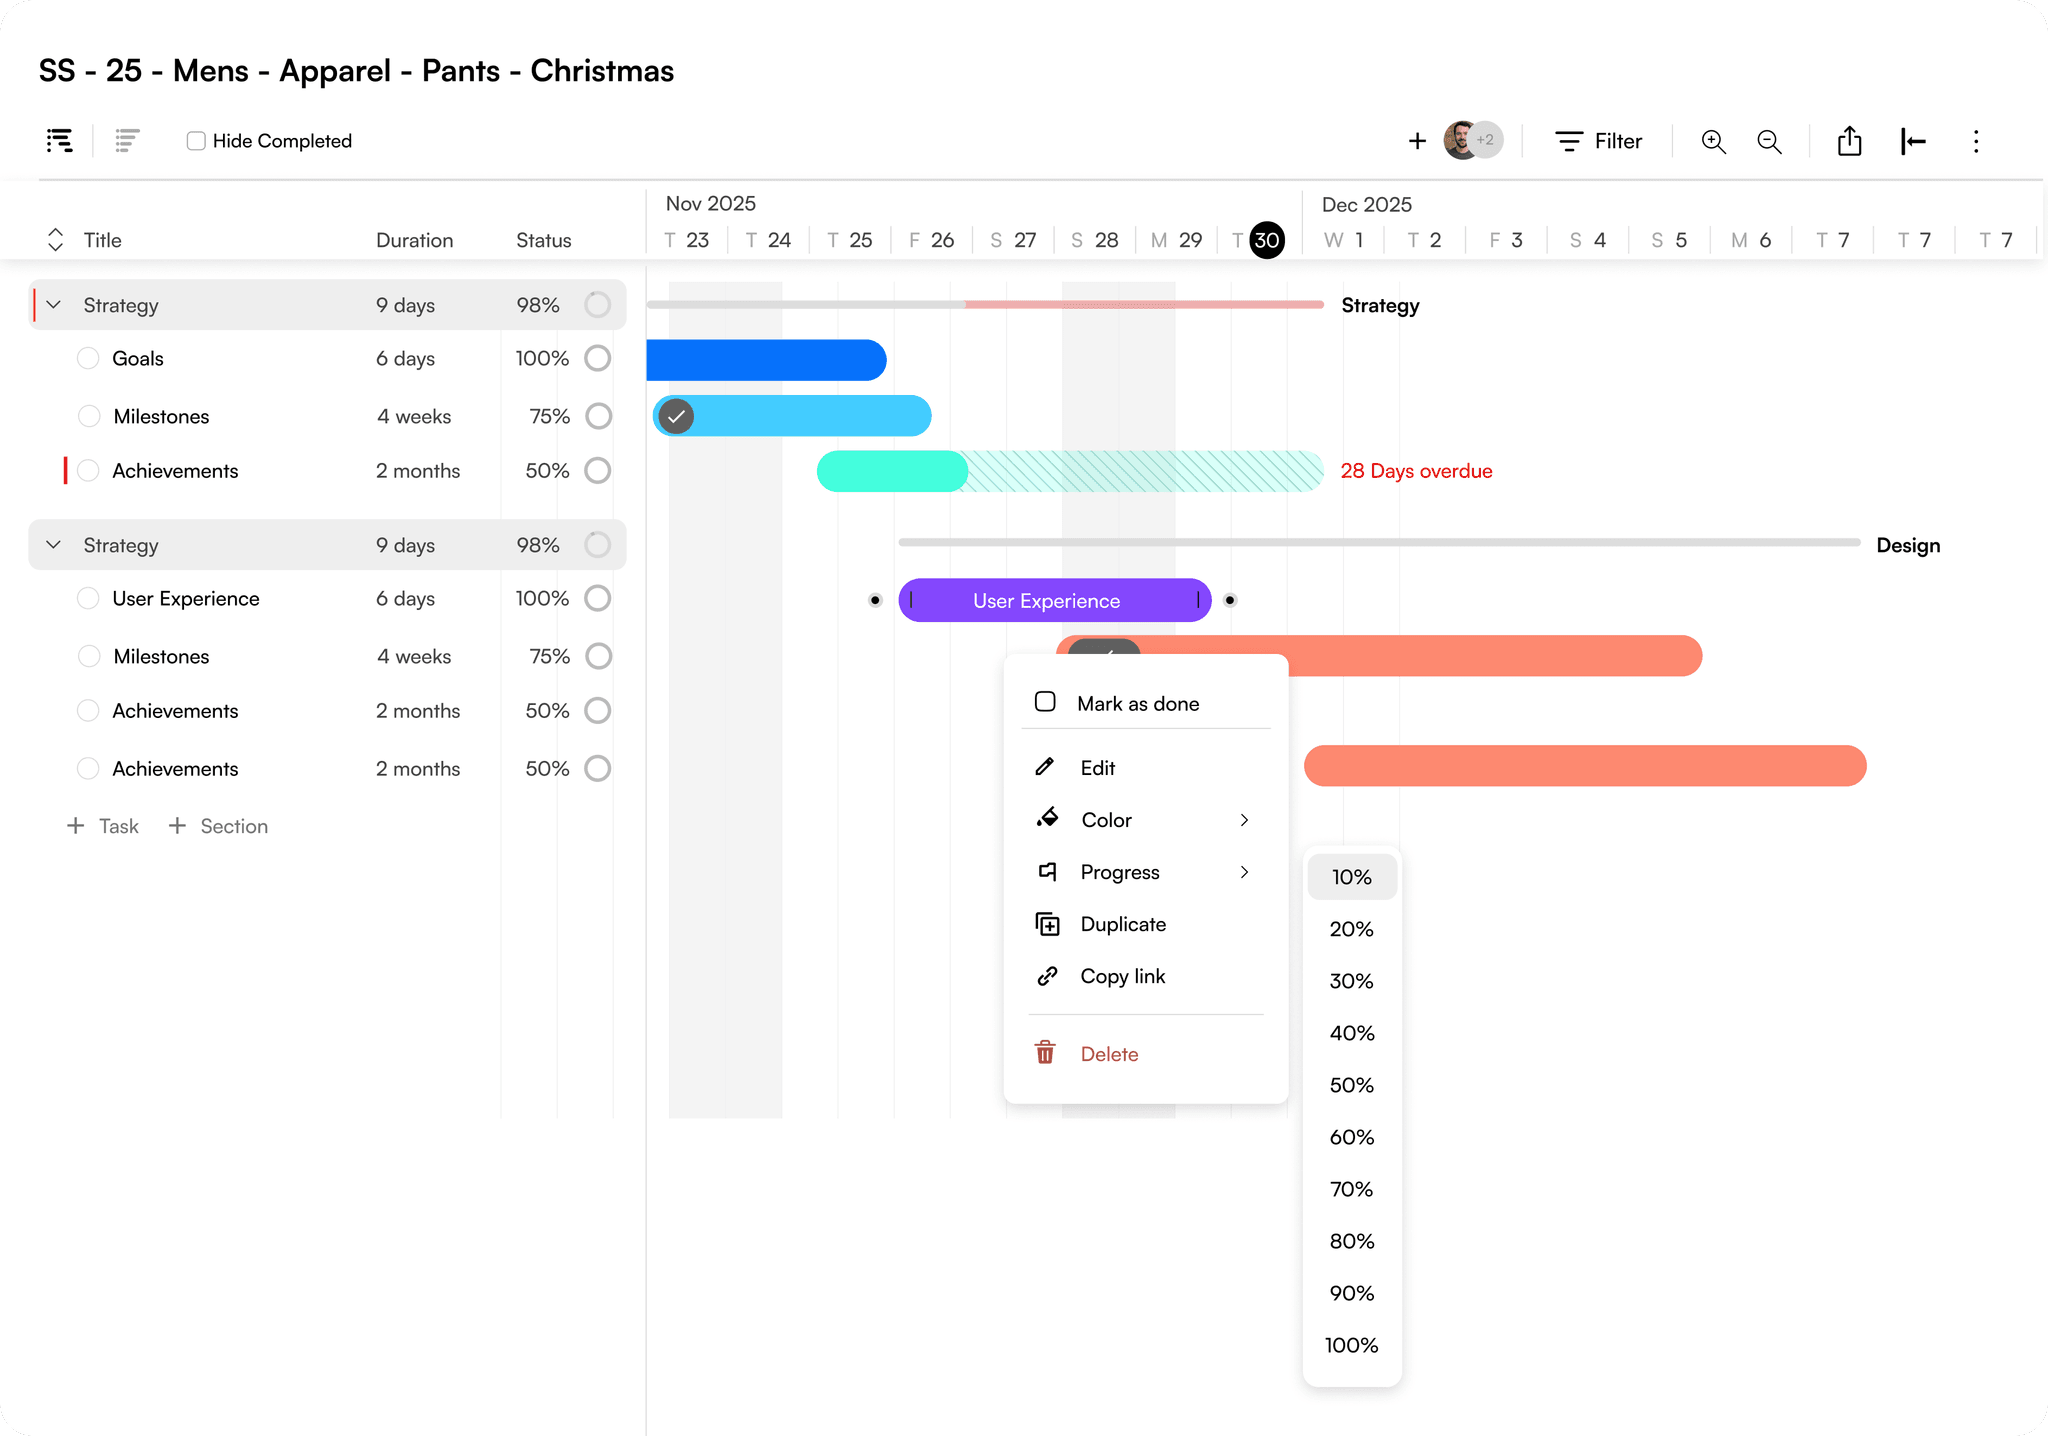Collapse the second Strategy section chevron
The image size is (2048, 1436).
click(54, 544)
